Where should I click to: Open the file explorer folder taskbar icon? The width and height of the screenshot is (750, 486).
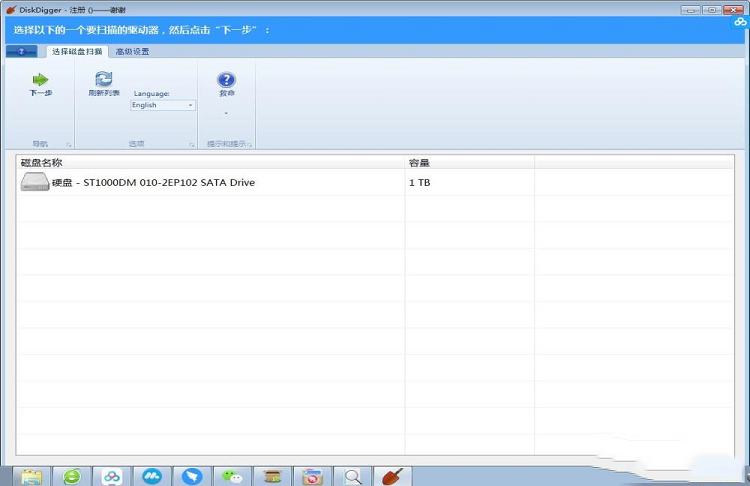[31, 476]
